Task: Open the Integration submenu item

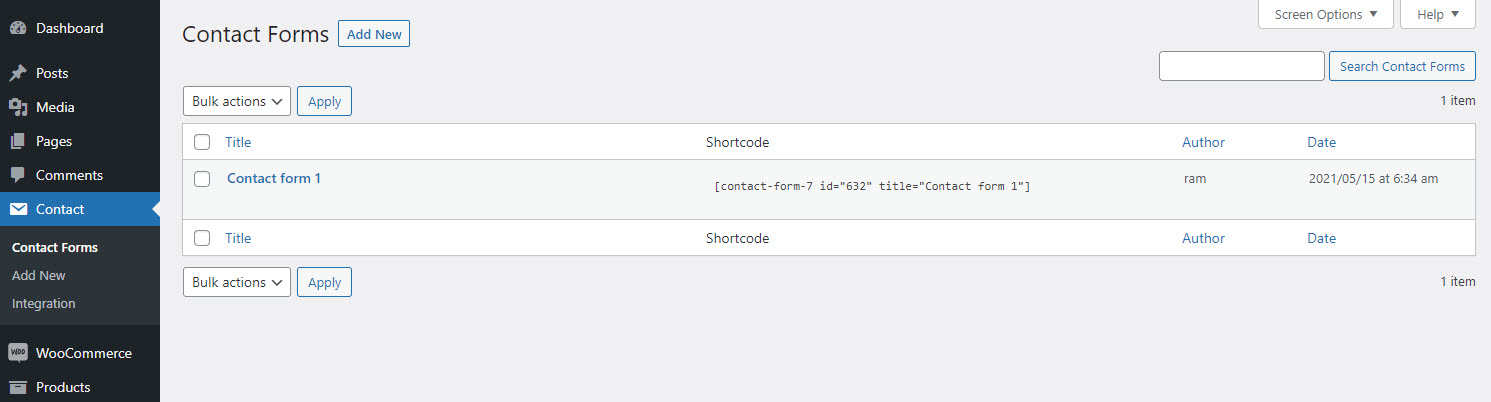Action: click(x=43, y=303)
